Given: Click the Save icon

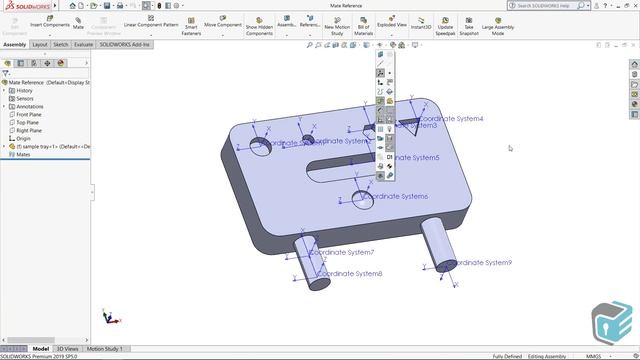Looking at the screenshot, I should coord(107,6).
